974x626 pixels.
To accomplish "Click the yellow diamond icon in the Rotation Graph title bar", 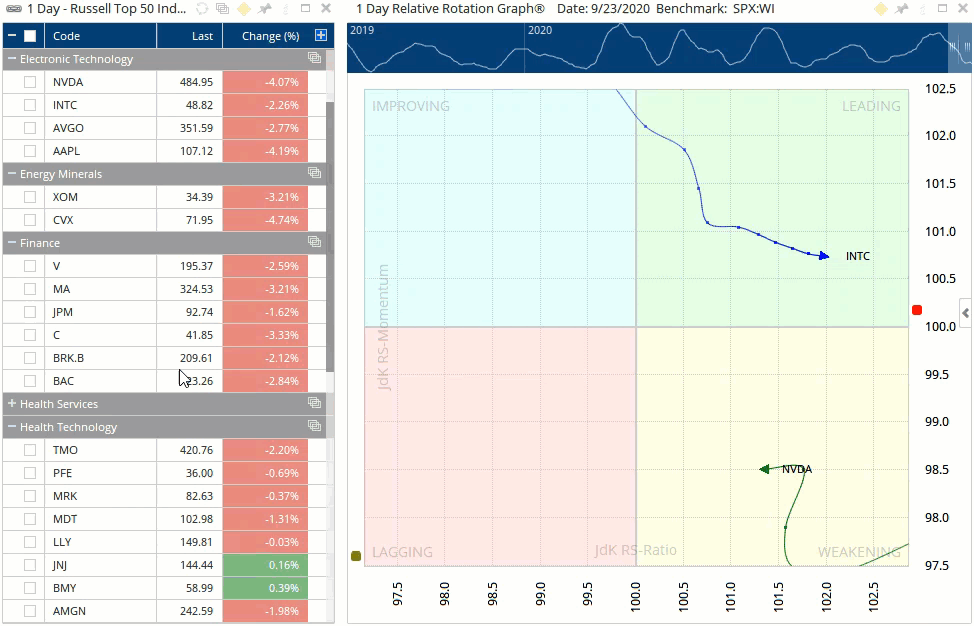I will (881, 9).
